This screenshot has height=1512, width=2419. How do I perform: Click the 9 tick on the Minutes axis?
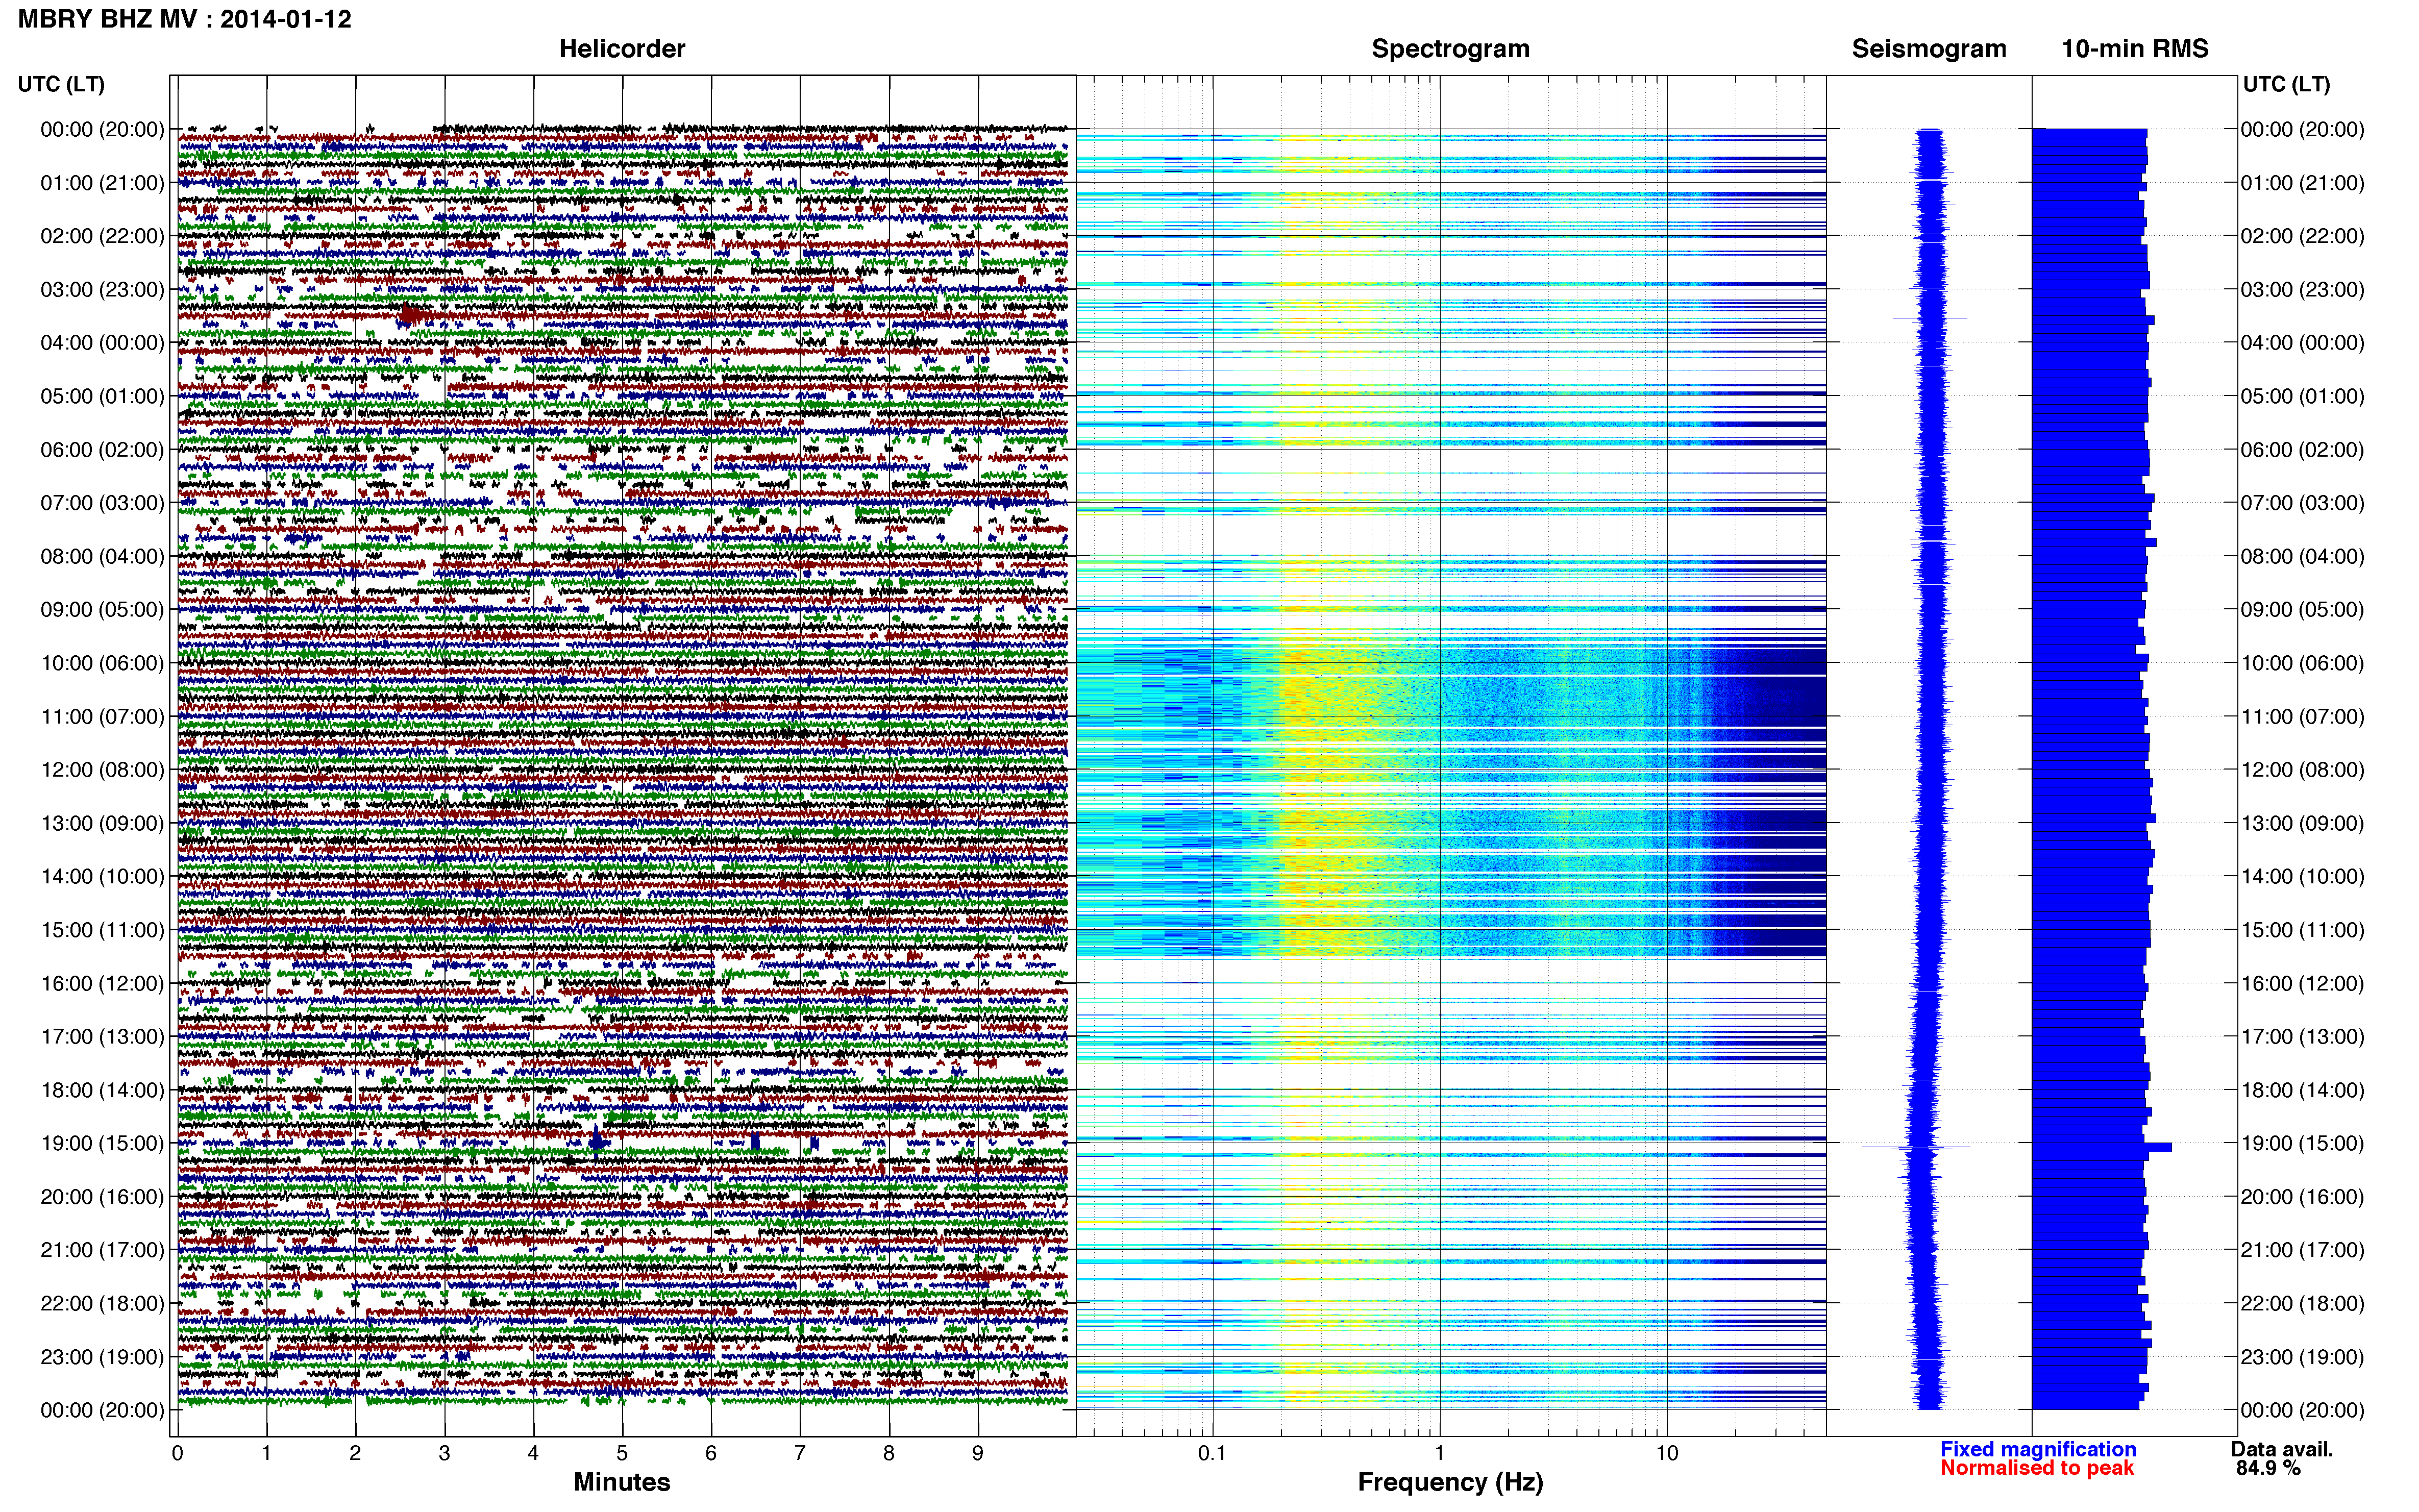click(x=978, y=1454)
